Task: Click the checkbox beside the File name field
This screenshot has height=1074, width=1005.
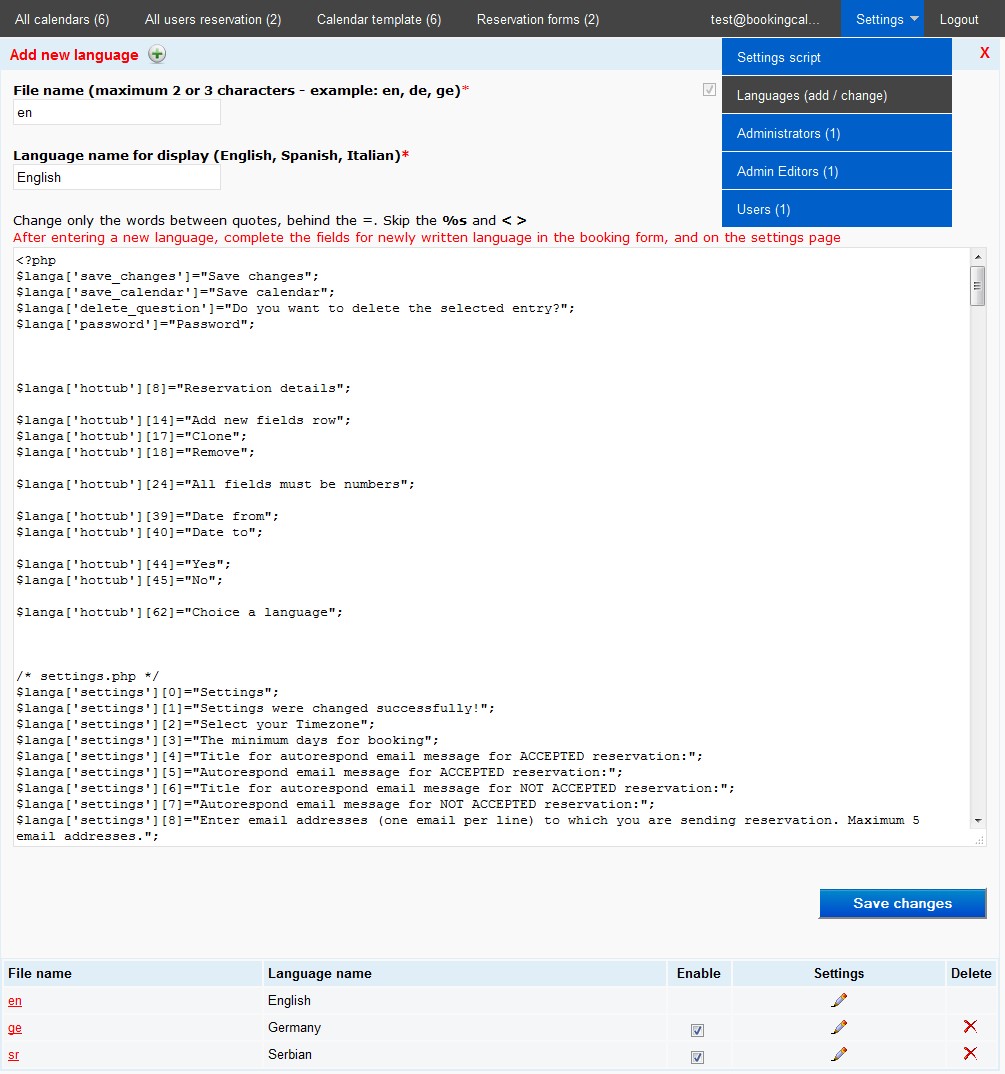Action: click(709, 90)
